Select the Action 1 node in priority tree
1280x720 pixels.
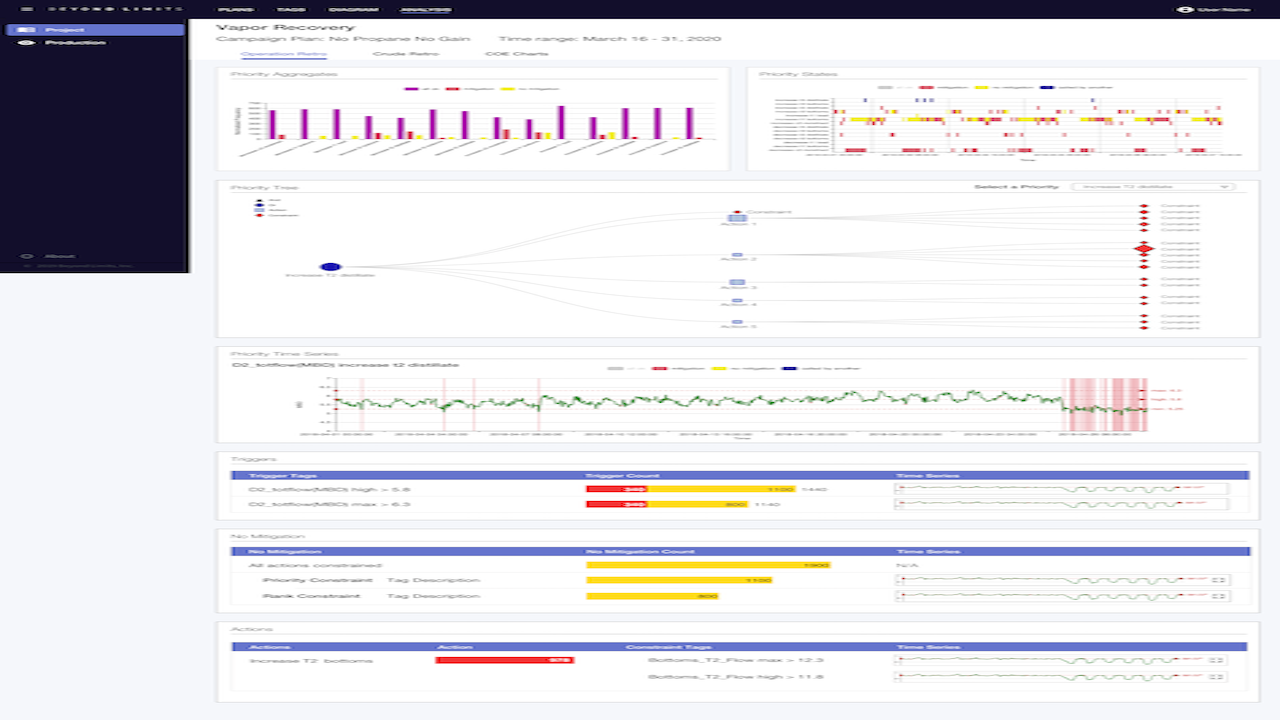pyautogui.click(x=738, y=217)
